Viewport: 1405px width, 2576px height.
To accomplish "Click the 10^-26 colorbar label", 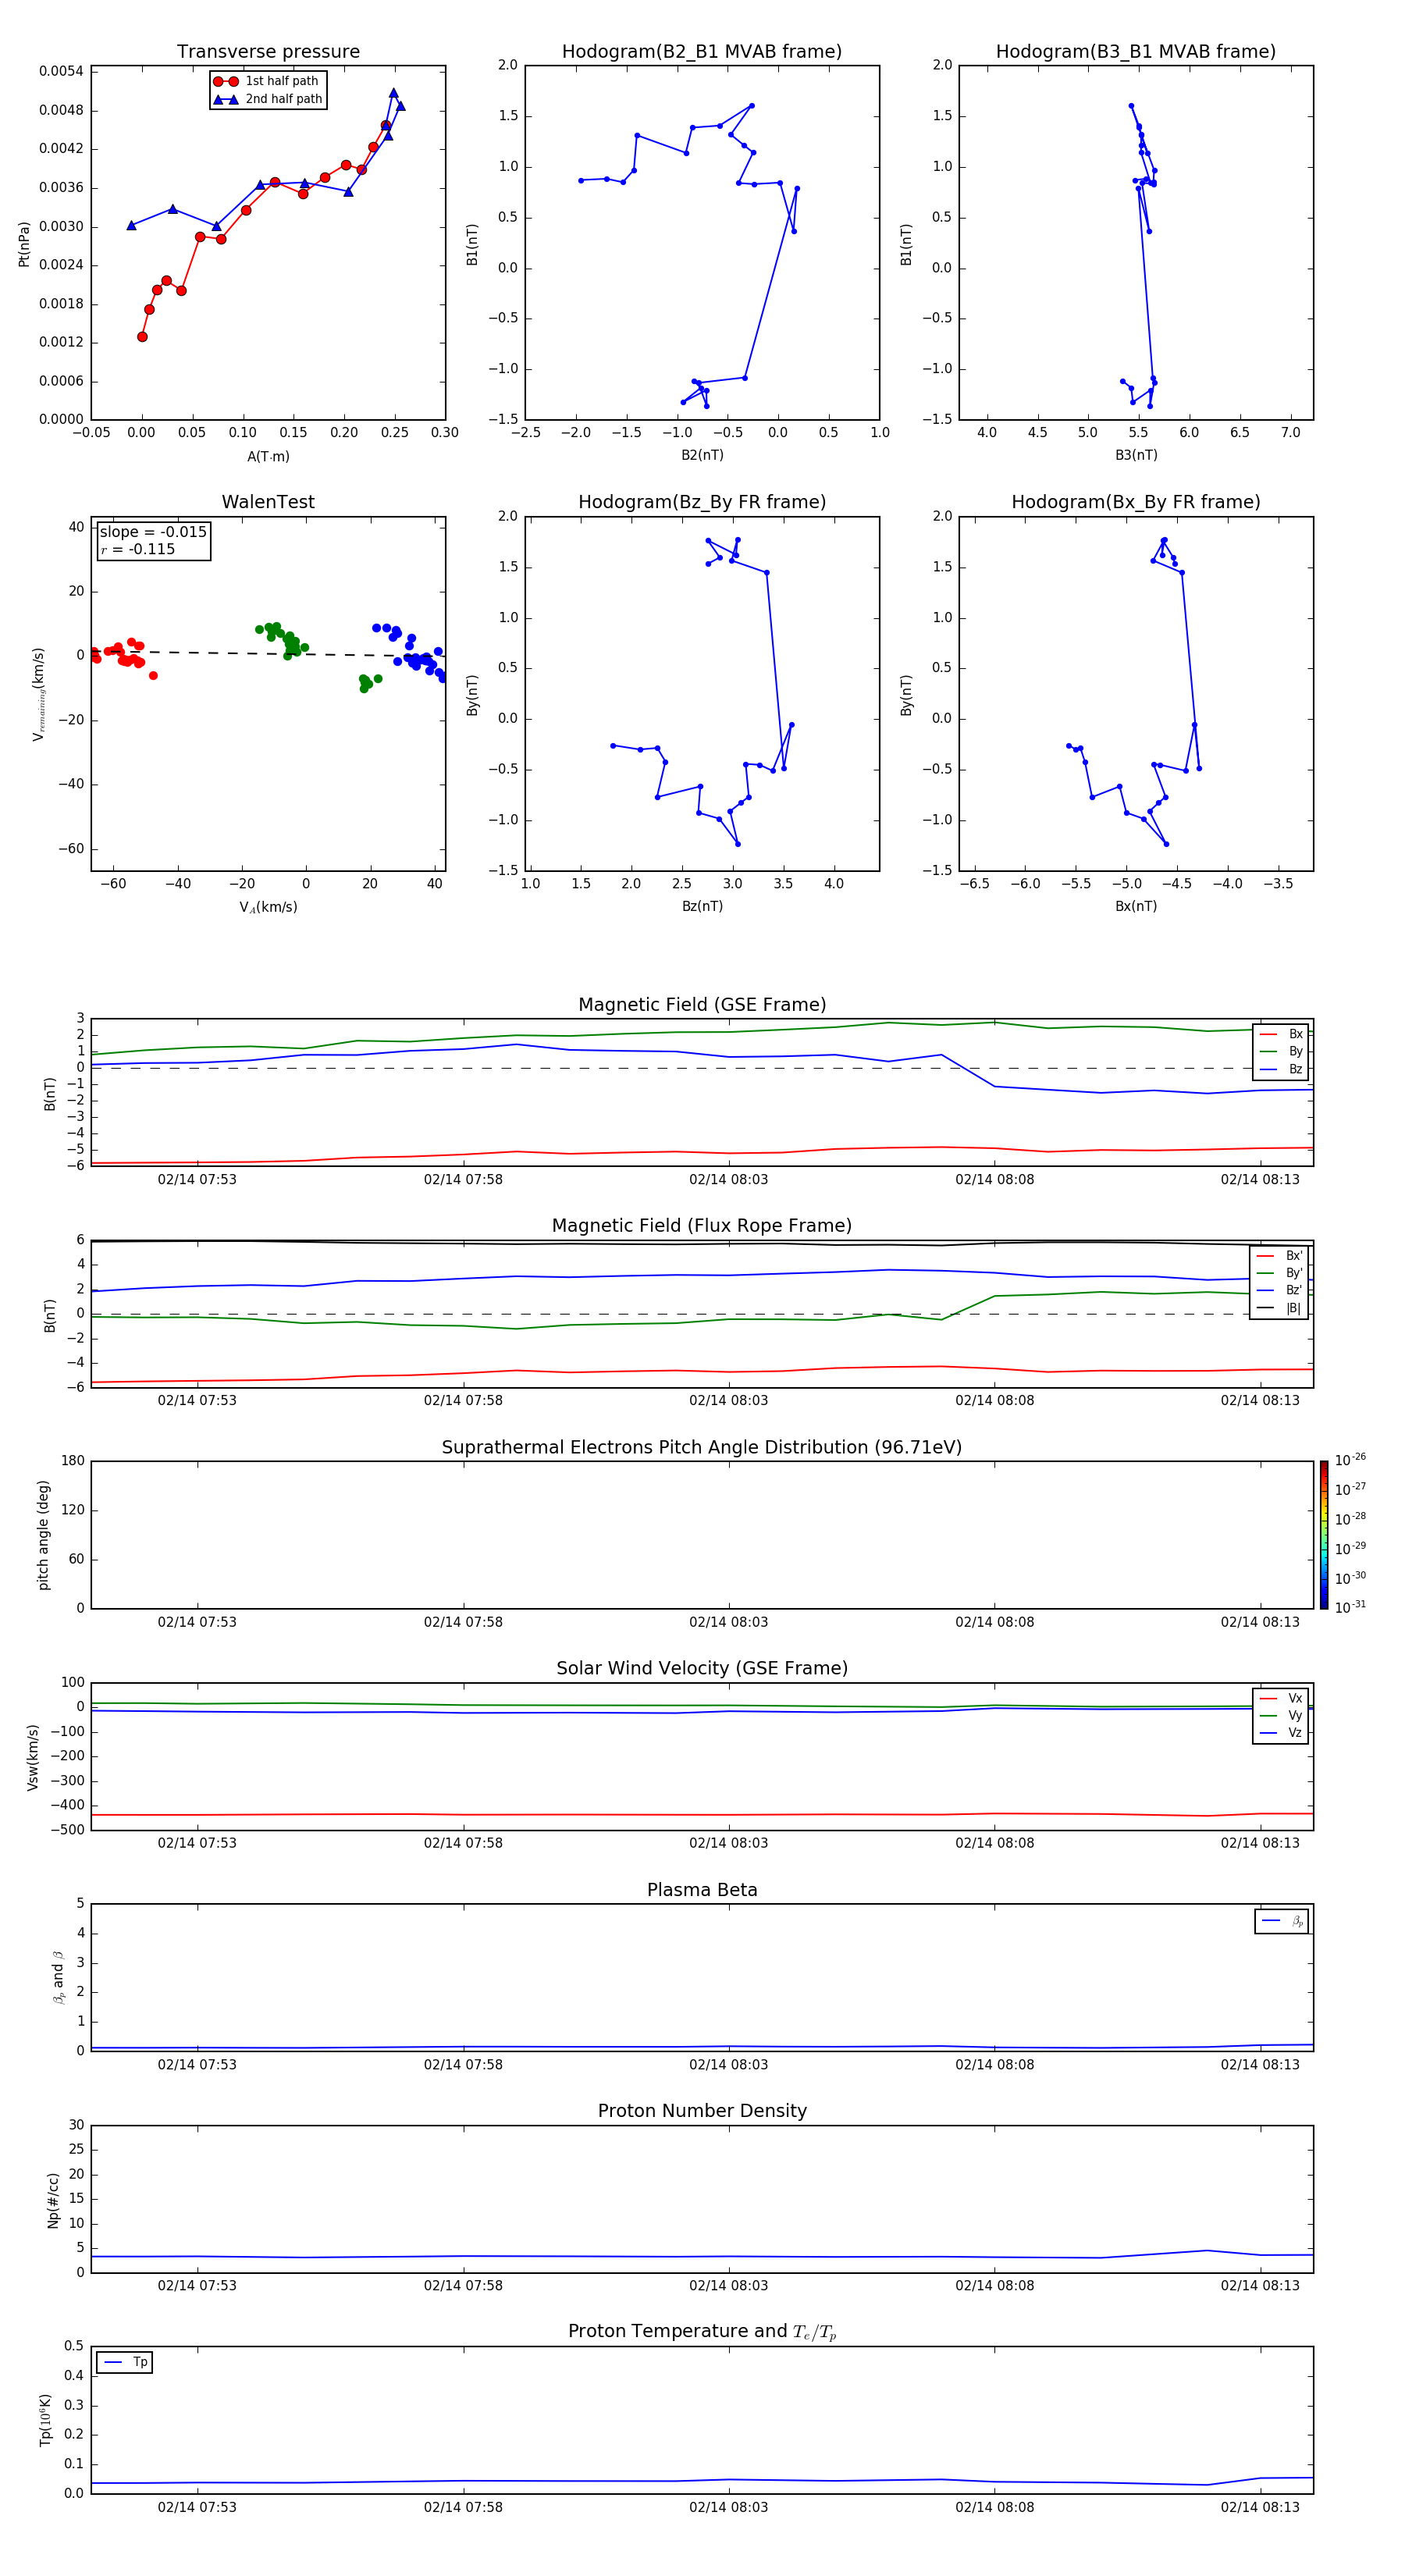I will (1350, 1460).
